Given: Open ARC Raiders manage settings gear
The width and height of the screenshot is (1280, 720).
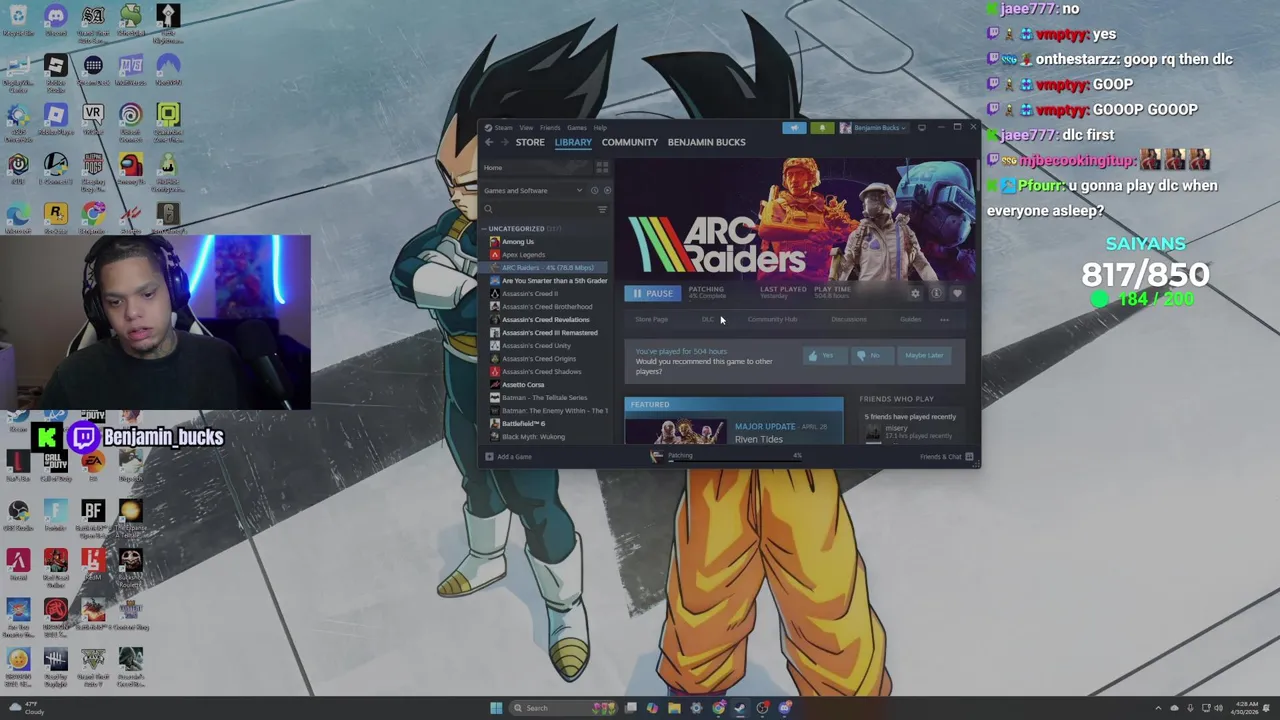Looking at the screenshot, I should (x=915, y=293).
